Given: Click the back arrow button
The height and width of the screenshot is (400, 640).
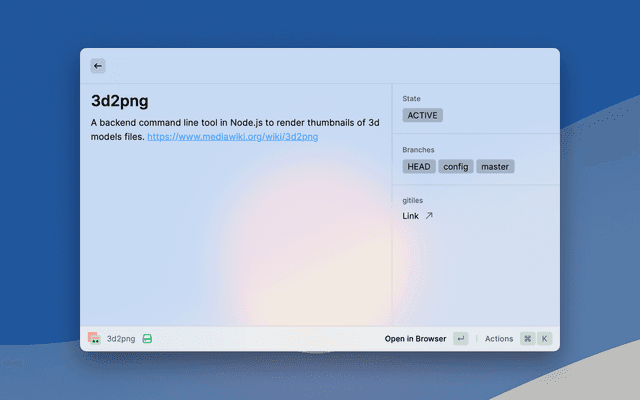Looking at the screenshot, I should pos(98,66).
